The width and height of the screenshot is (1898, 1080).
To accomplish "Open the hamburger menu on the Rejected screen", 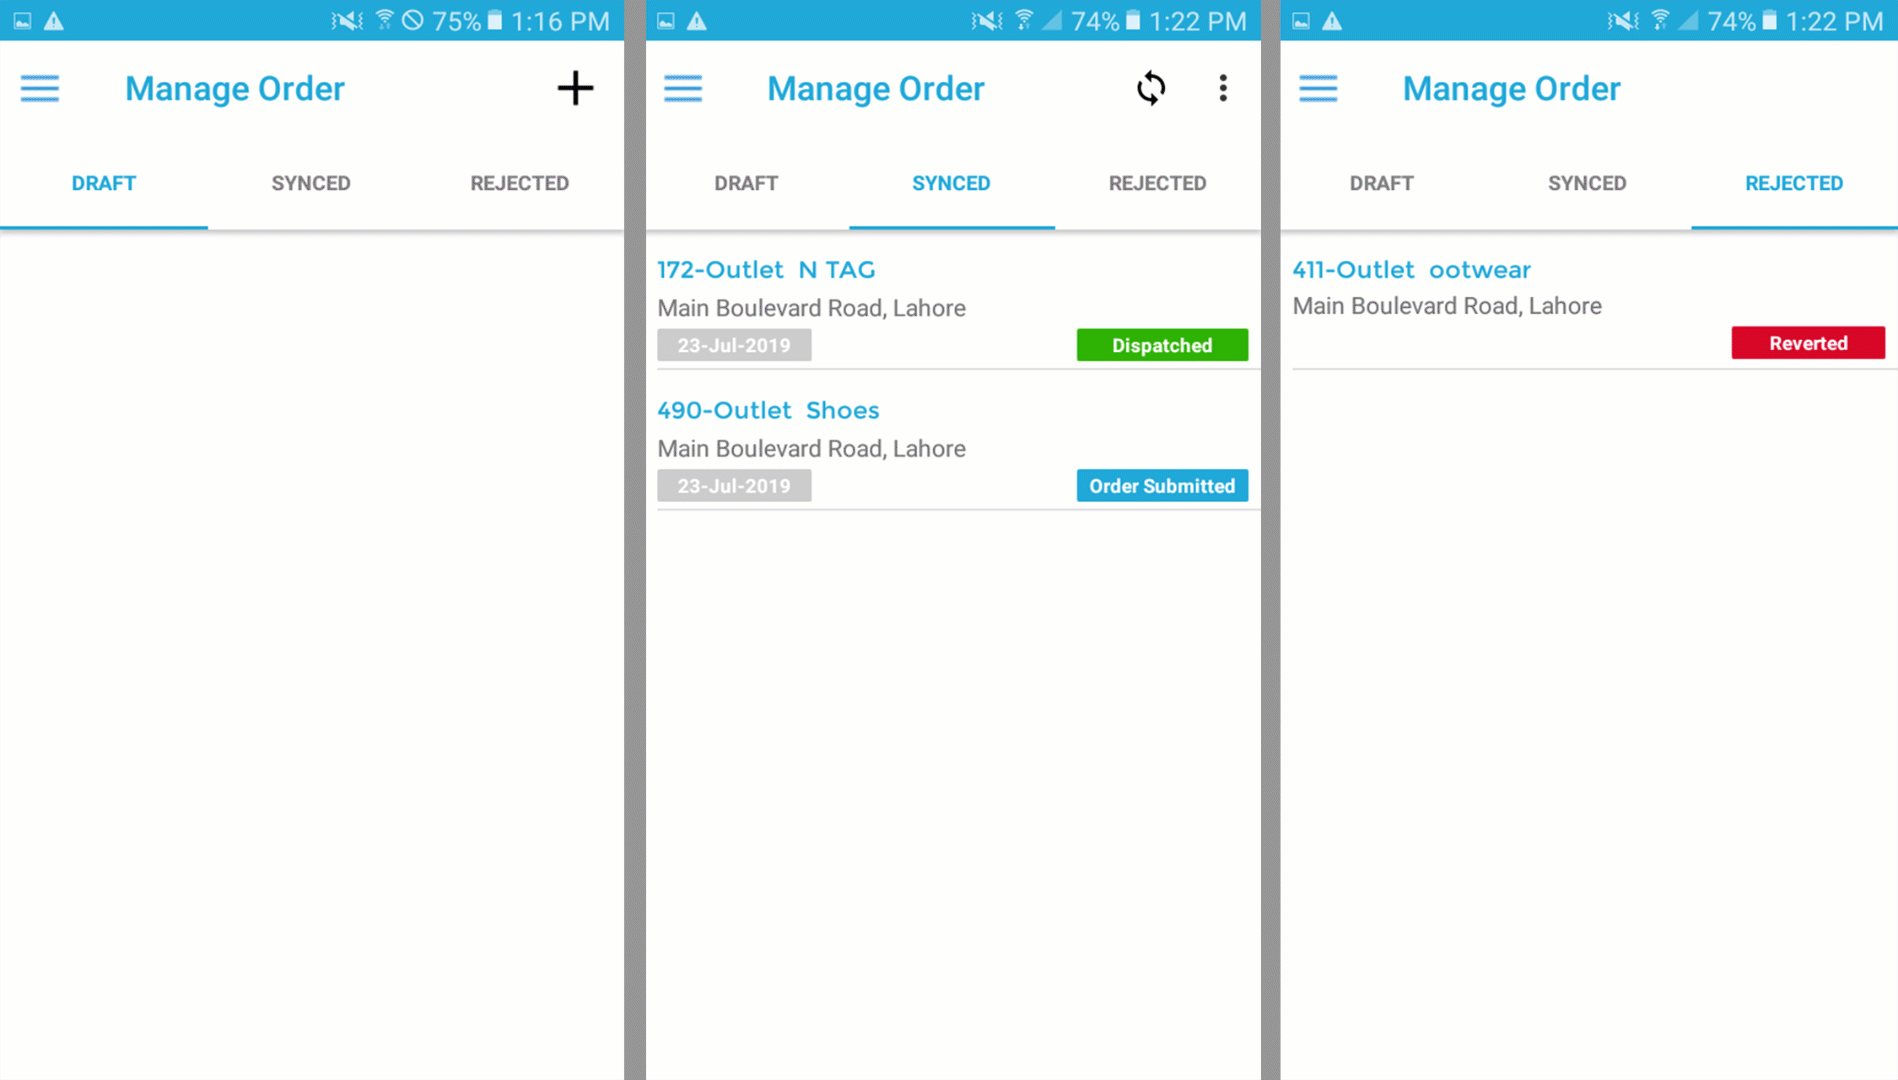I will coord(1318,88).
